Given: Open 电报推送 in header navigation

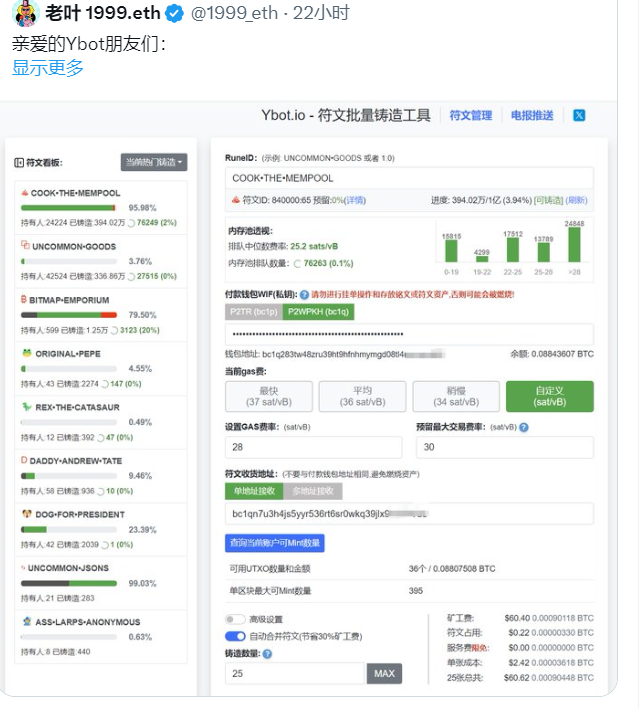Looking at the screenshot, I should pos(532,116).
